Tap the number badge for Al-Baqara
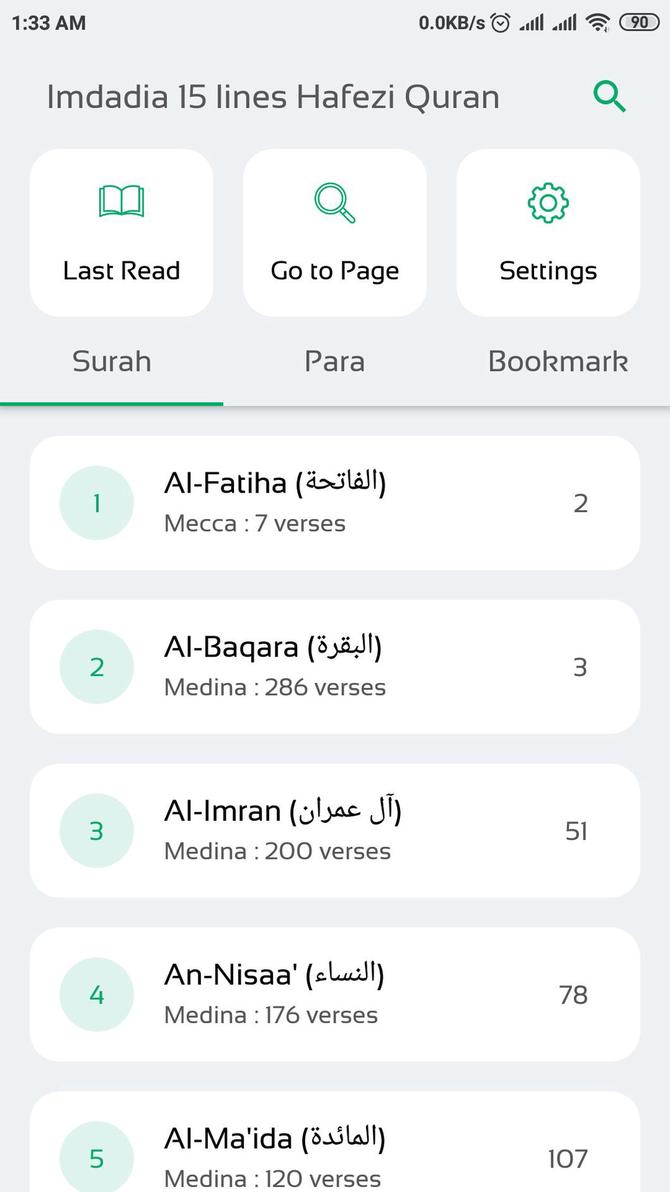Image resolution: width=670 pixels, height=1192 pixels. point(97,667)
